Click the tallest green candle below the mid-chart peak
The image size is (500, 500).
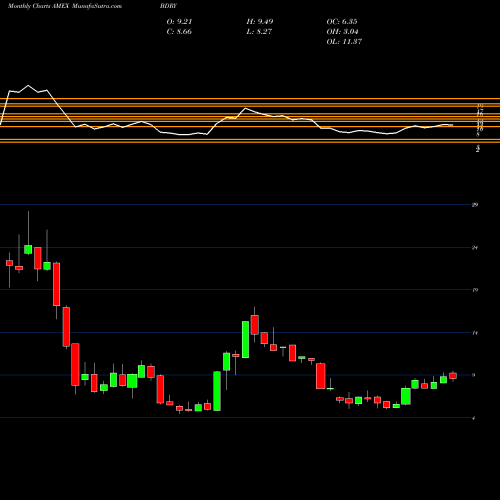pos(217,391)
